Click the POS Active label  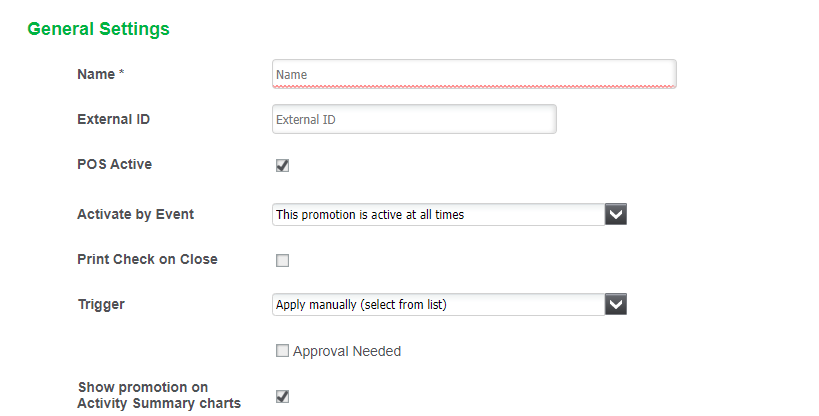114,164
